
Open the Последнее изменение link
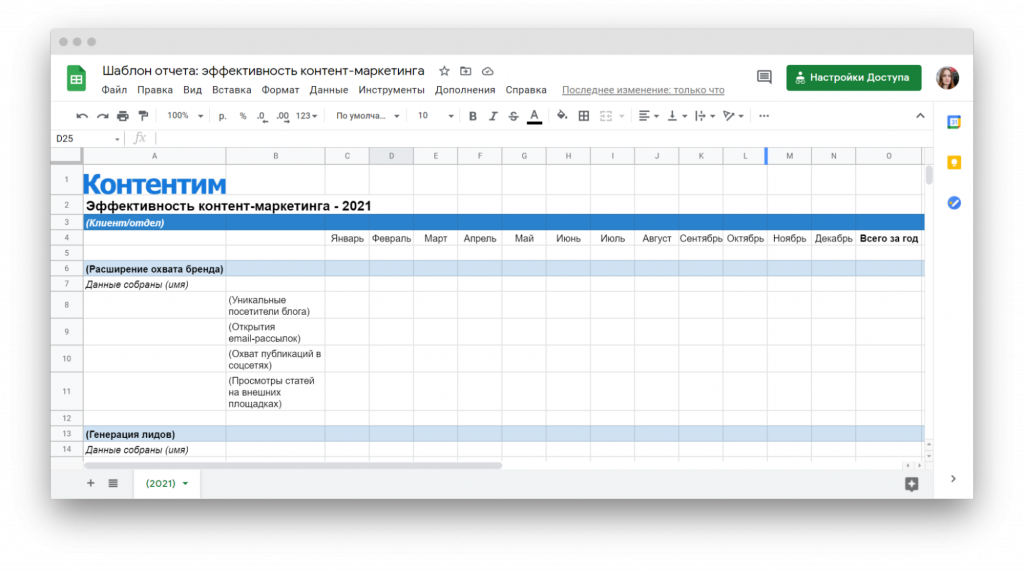tap(642, 90)
